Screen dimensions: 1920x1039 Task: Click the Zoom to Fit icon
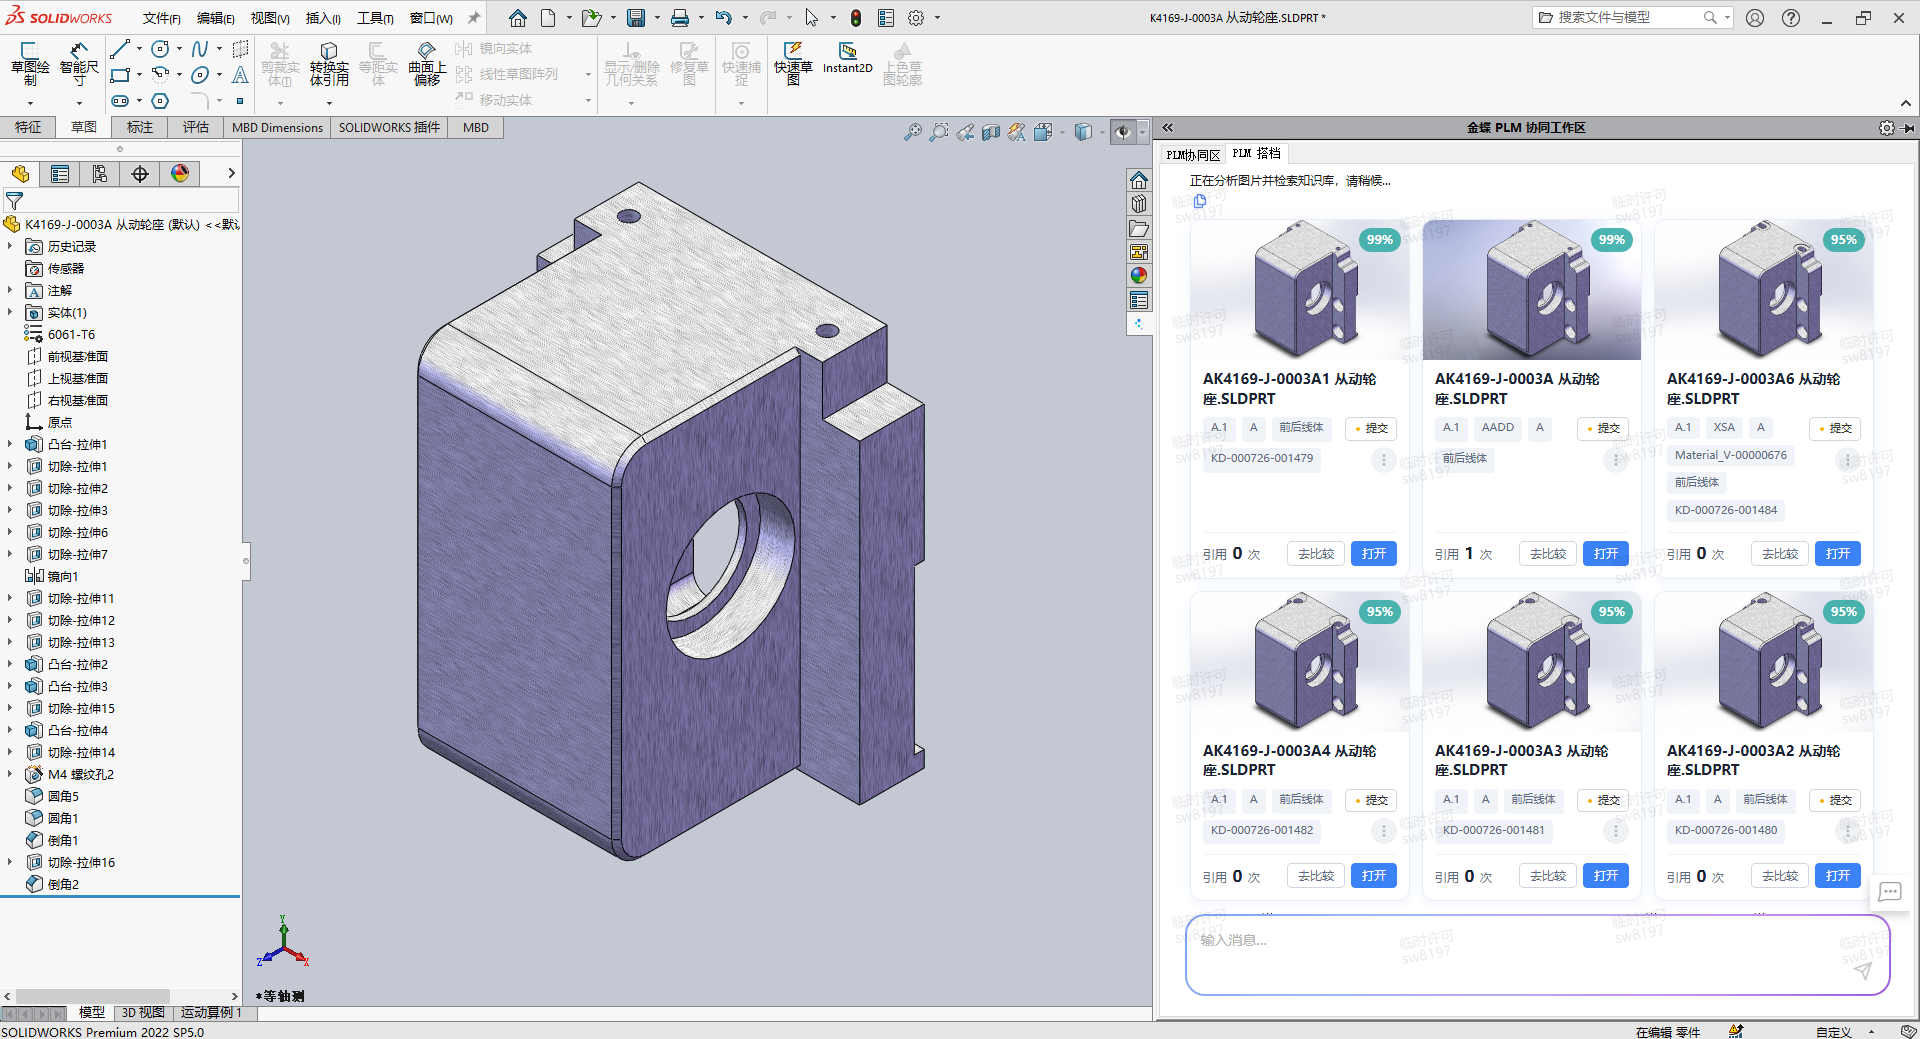(912, 132)
